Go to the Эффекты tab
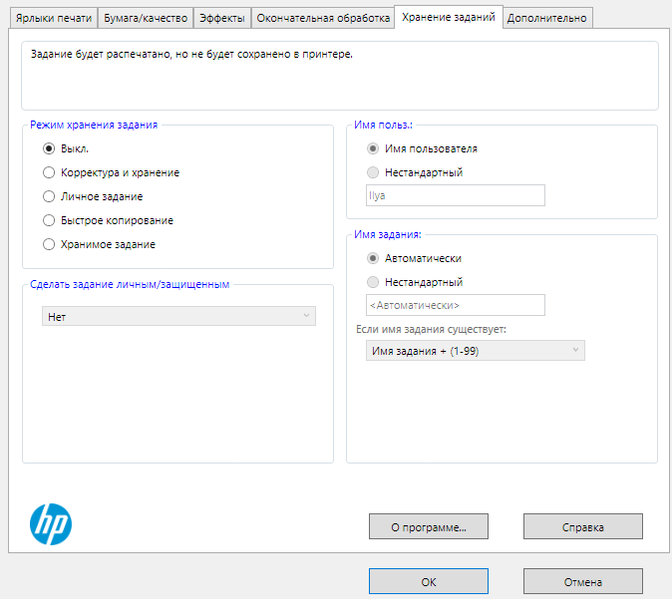Screen dimensions: 672x599 tap(221, 18)
